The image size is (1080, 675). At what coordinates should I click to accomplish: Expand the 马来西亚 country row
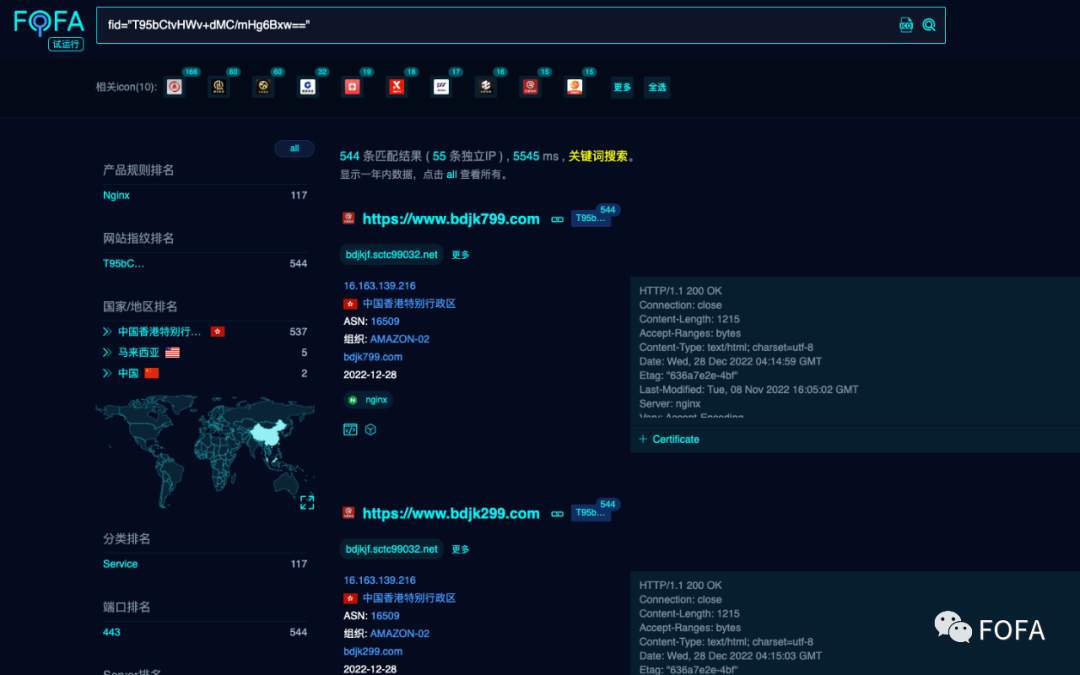pyautogui.click(x=107, y=352)
